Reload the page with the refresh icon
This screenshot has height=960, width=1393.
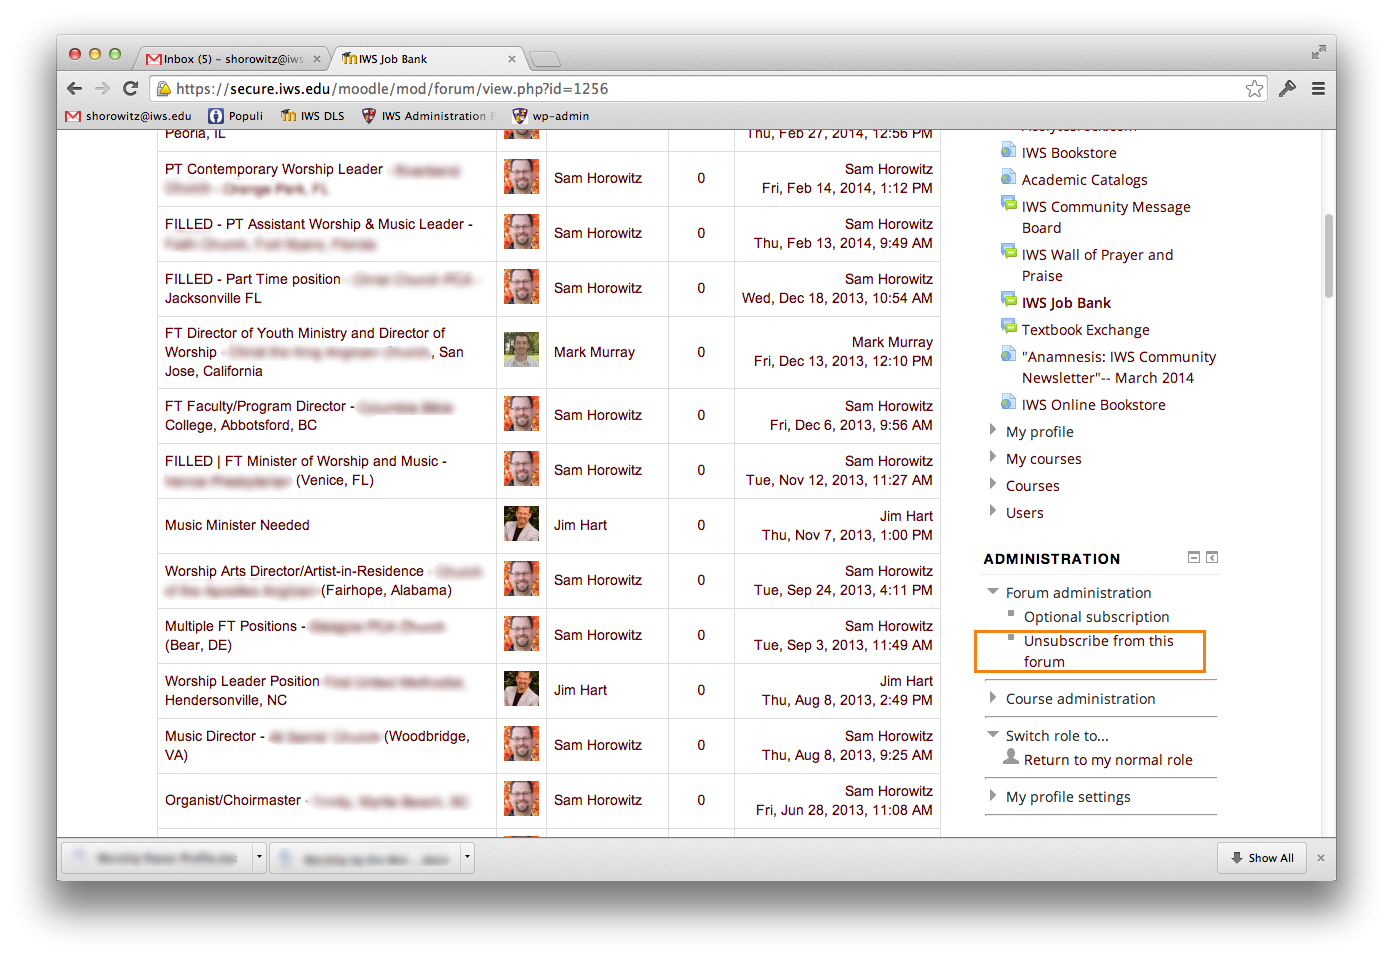[x=130, y=88]
